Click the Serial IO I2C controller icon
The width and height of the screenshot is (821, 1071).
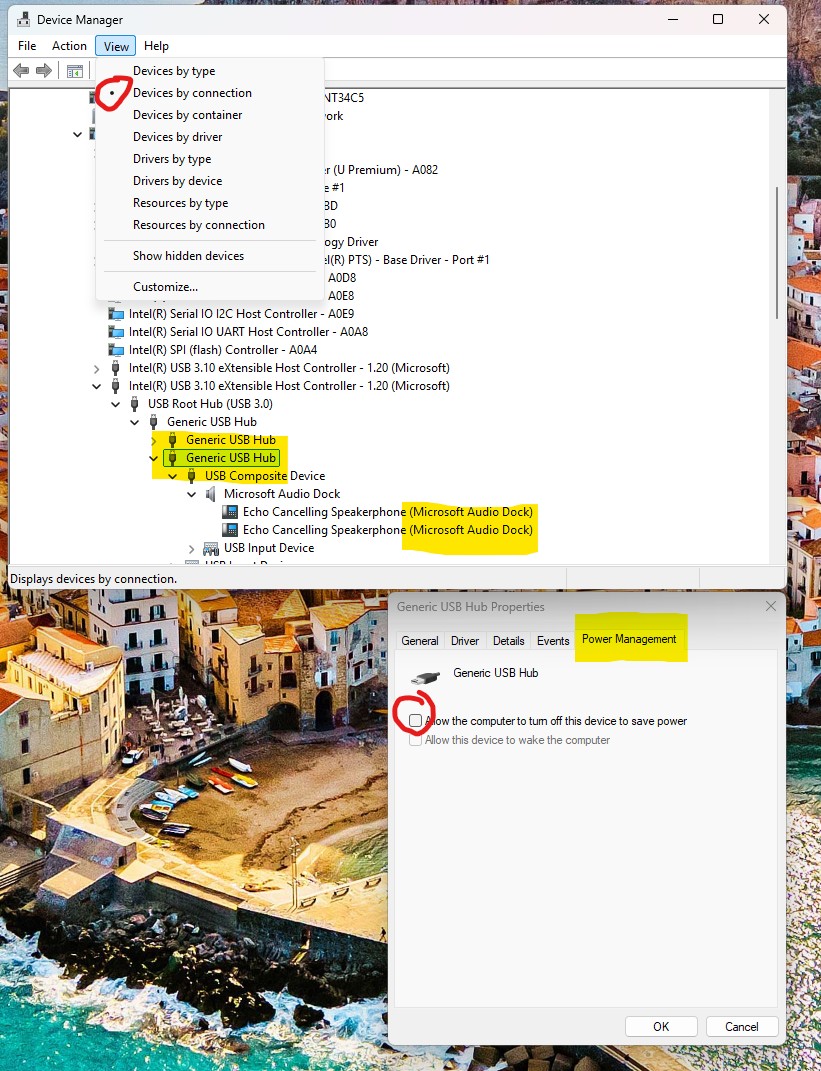(x=116, y=314)
